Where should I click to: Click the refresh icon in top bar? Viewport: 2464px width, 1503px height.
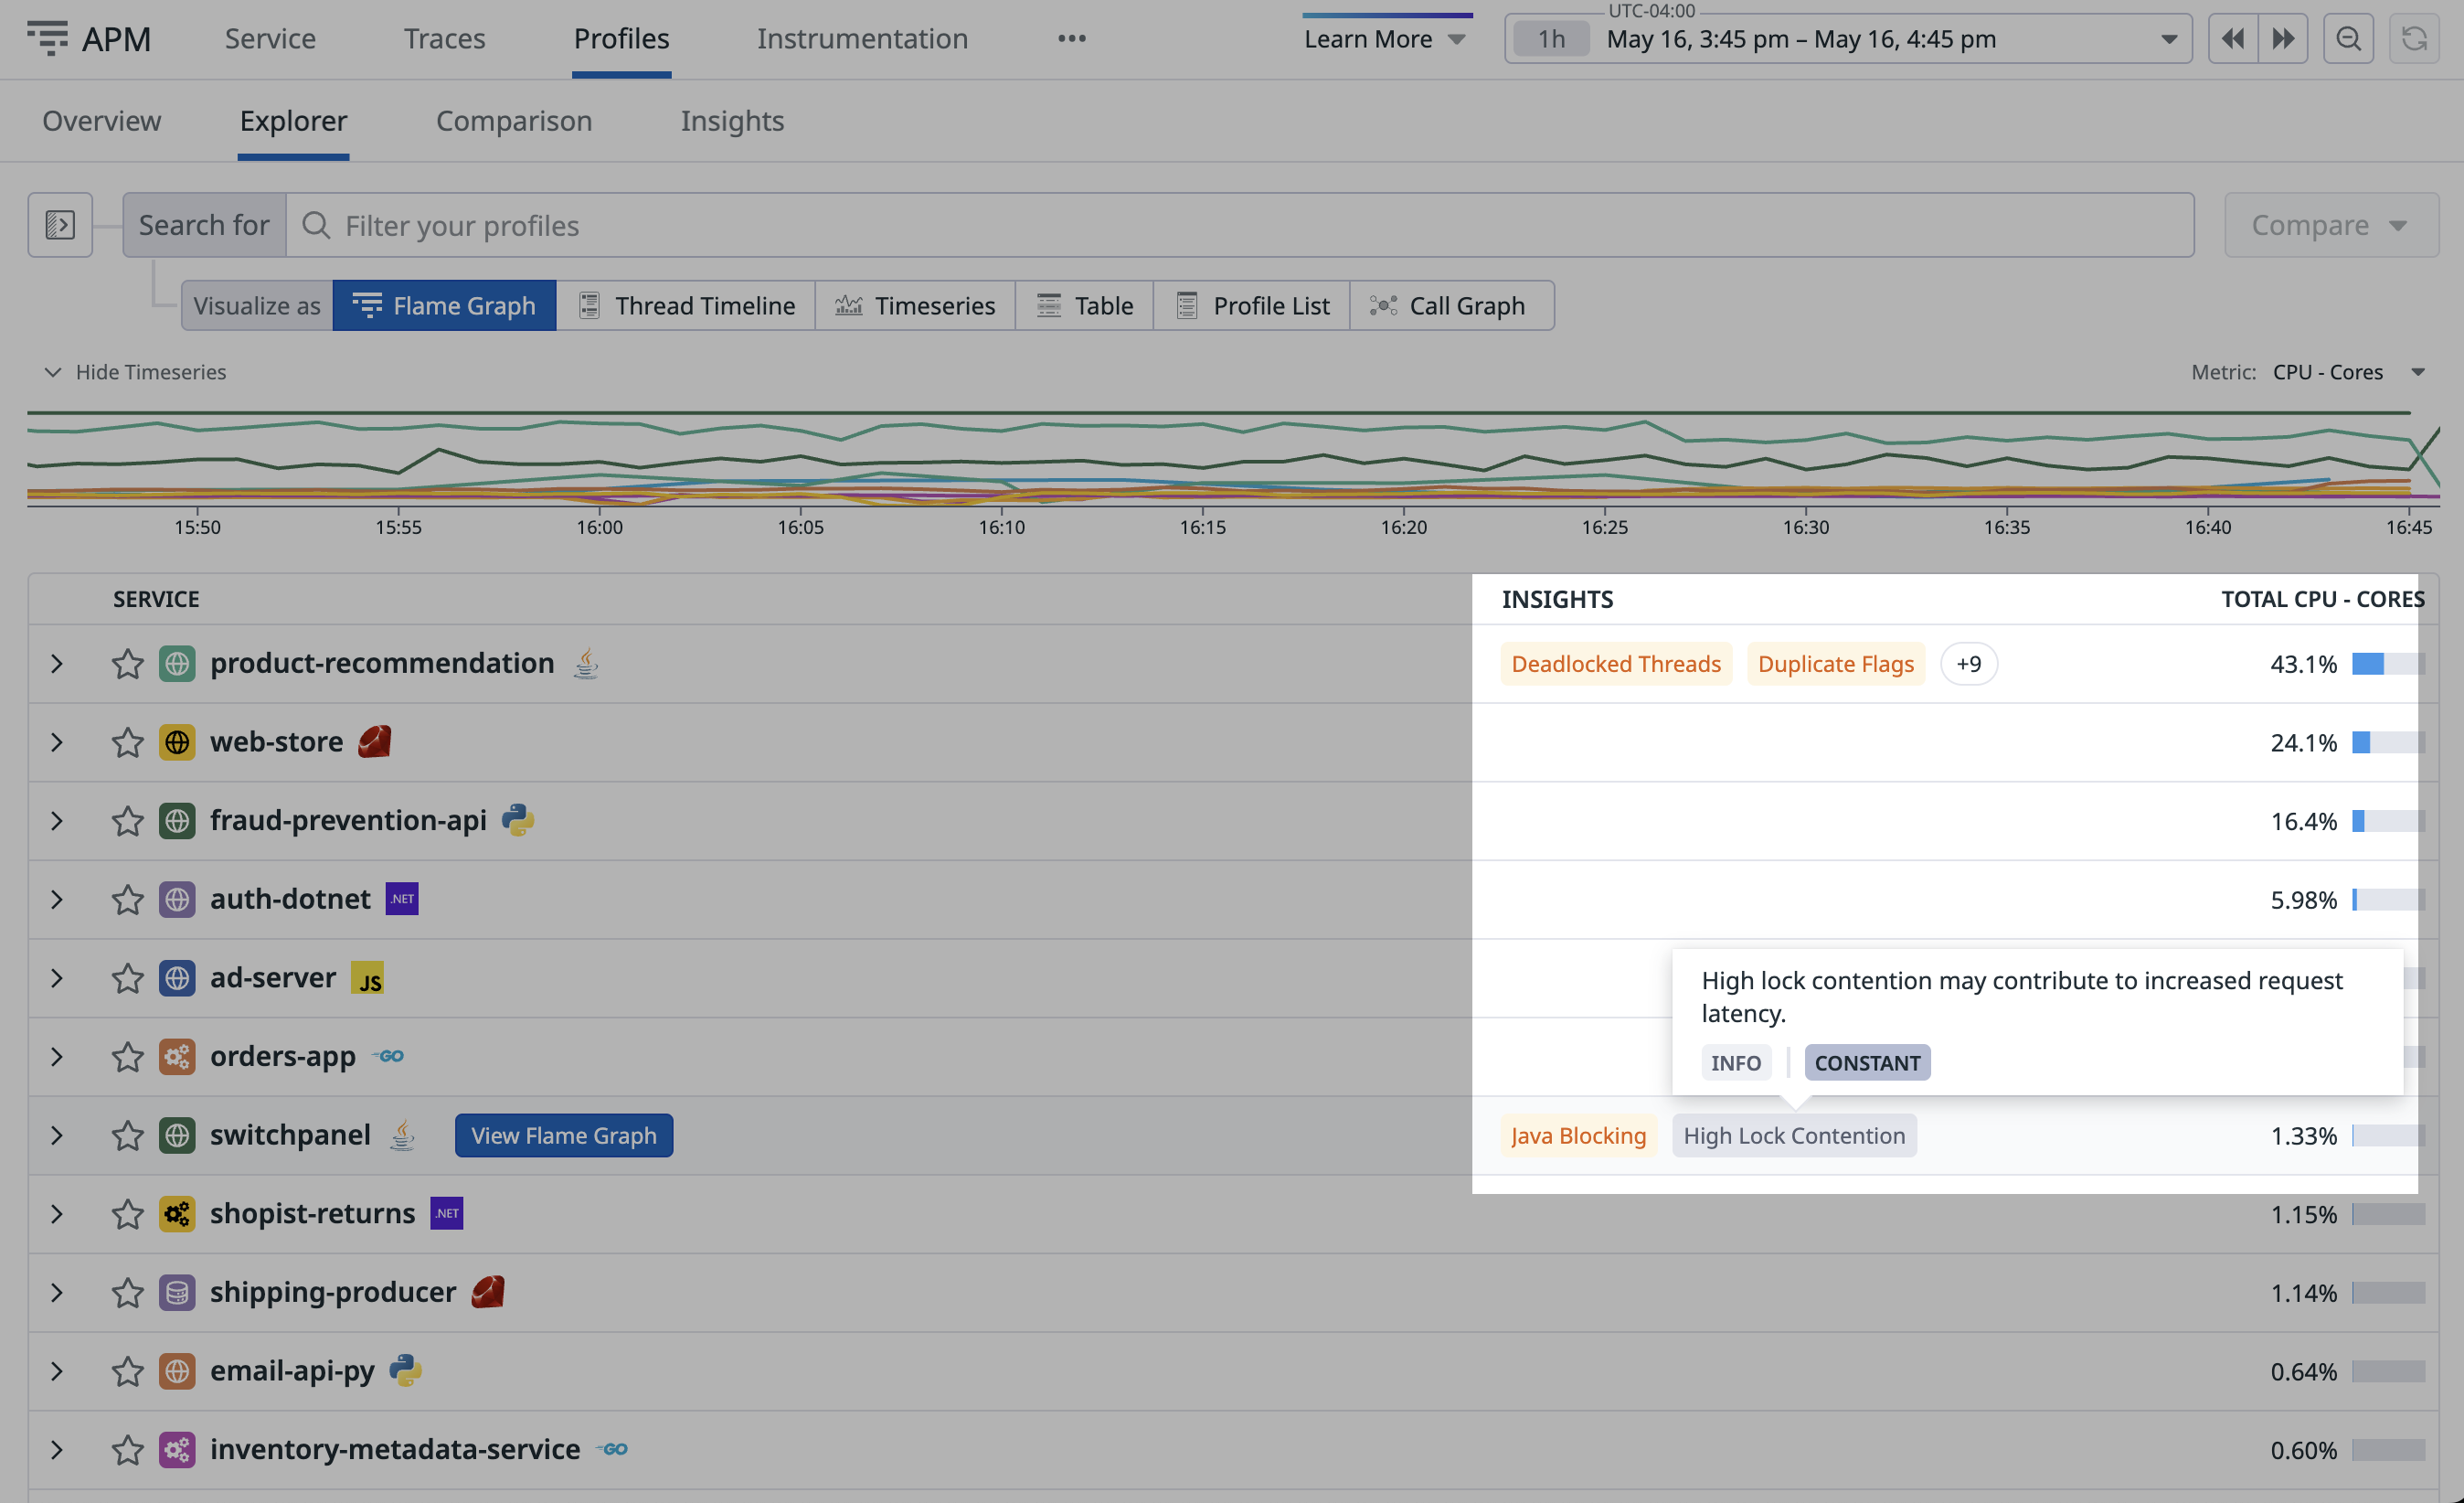tap(2413, 39)
